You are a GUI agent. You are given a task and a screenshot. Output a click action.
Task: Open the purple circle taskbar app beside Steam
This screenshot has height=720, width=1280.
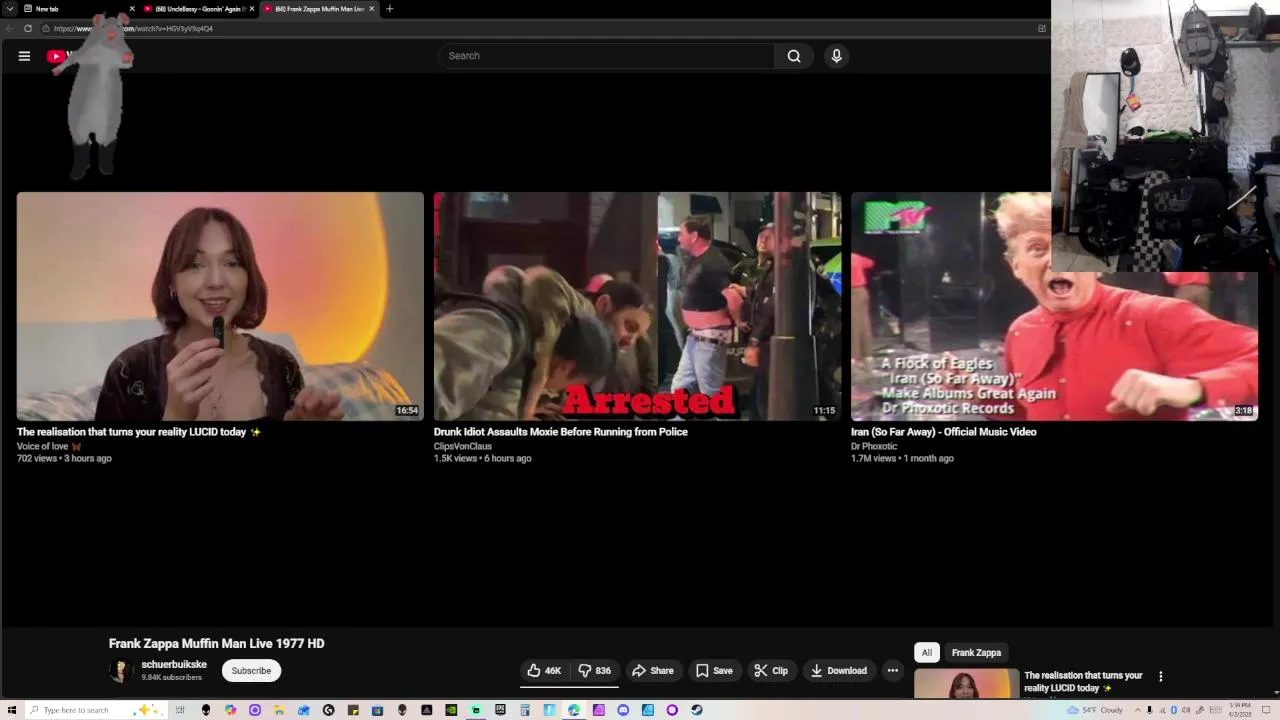coord(672,710)
